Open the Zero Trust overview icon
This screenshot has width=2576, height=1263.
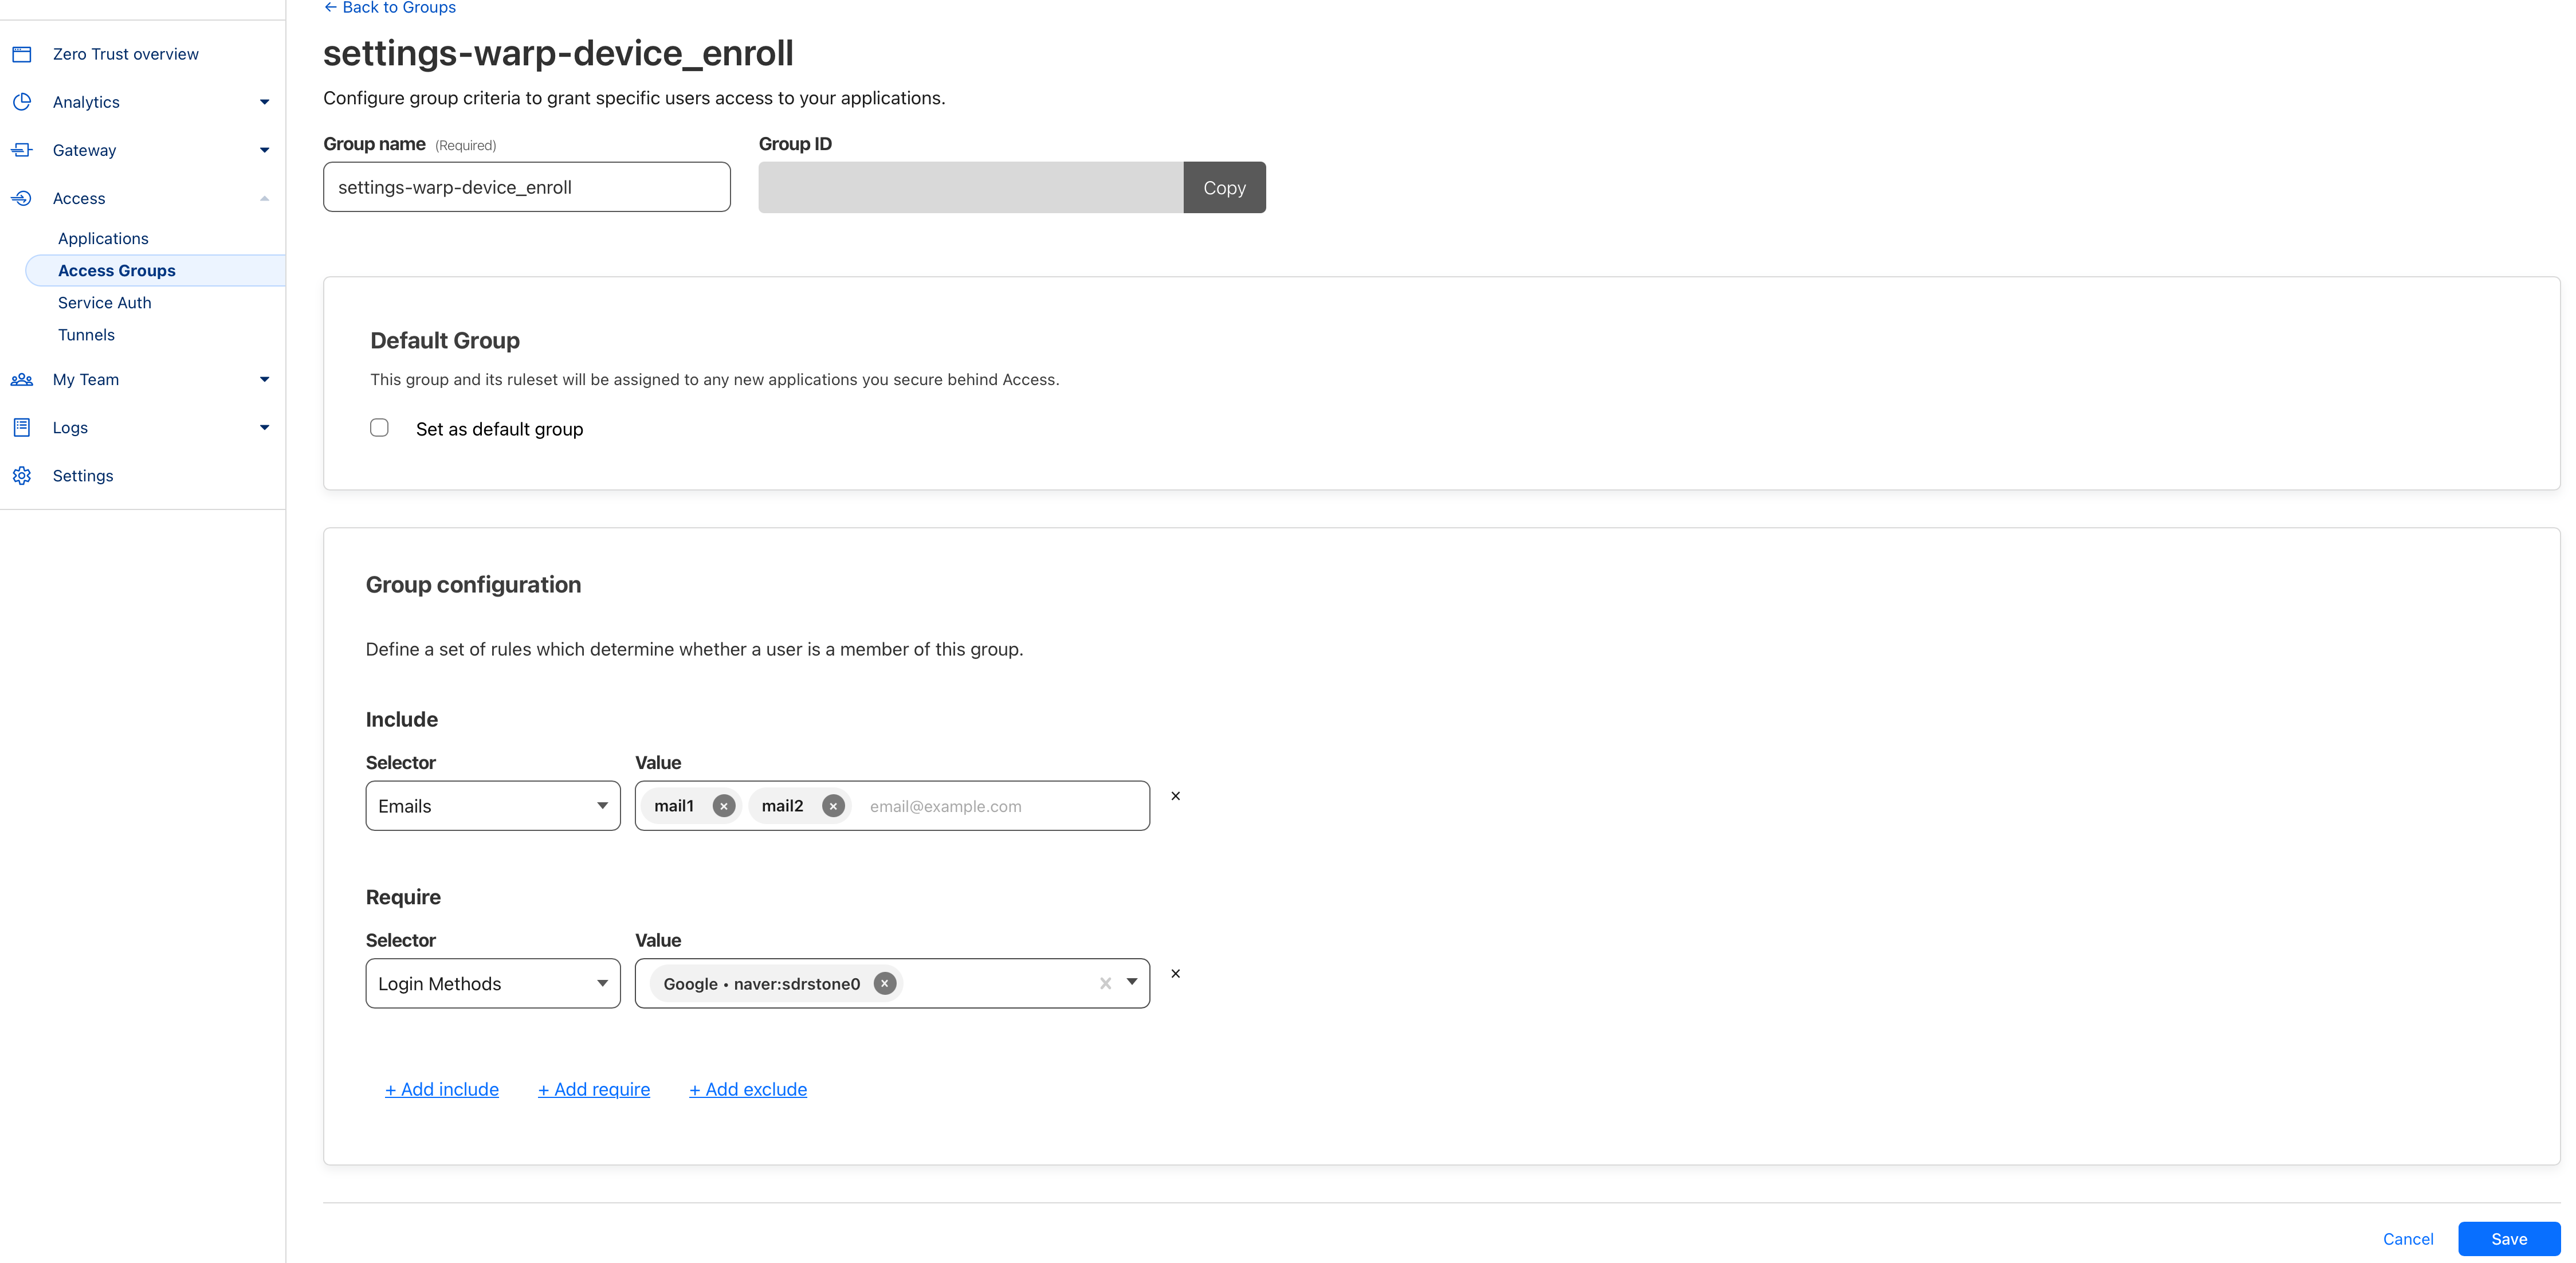coord(22,53)
